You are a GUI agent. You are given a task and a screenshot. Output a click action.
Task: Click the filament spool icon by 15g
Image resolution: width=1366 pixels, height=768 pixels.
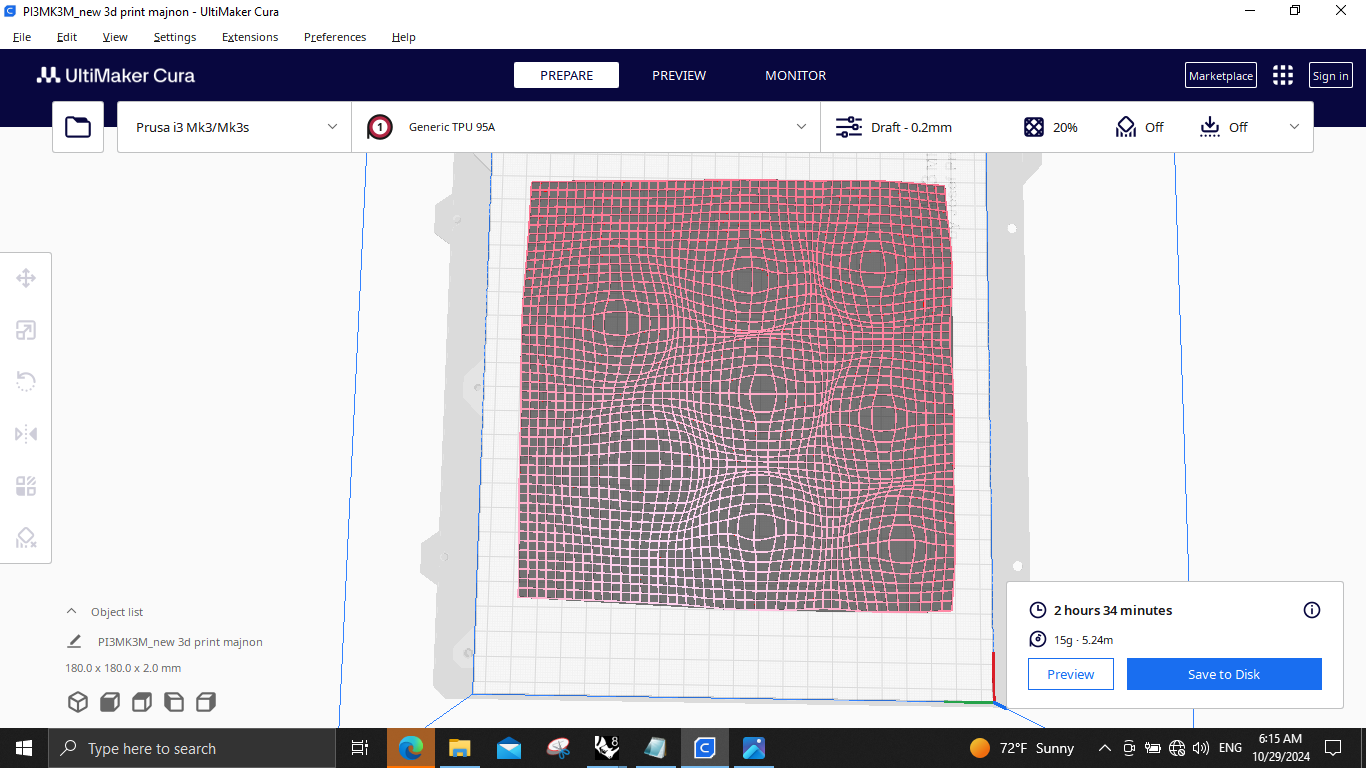coord(1038,640)
